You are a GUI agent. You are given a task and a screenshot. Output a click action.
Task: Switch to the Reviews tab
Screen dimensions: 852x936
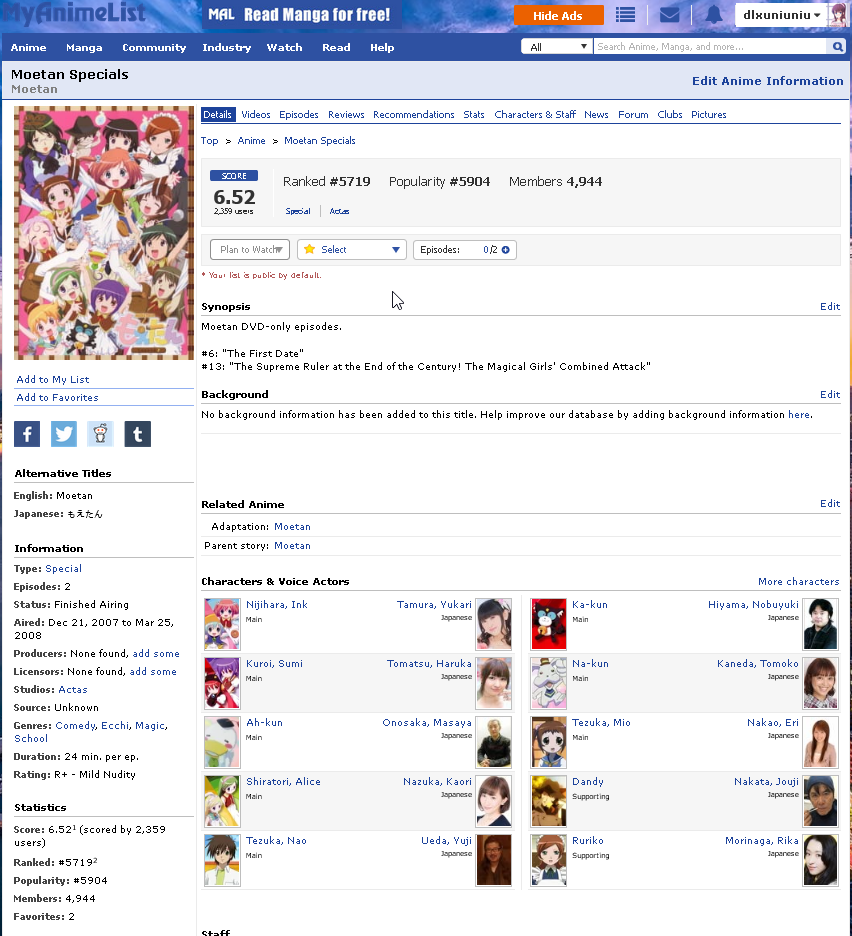tap(346, 115)
